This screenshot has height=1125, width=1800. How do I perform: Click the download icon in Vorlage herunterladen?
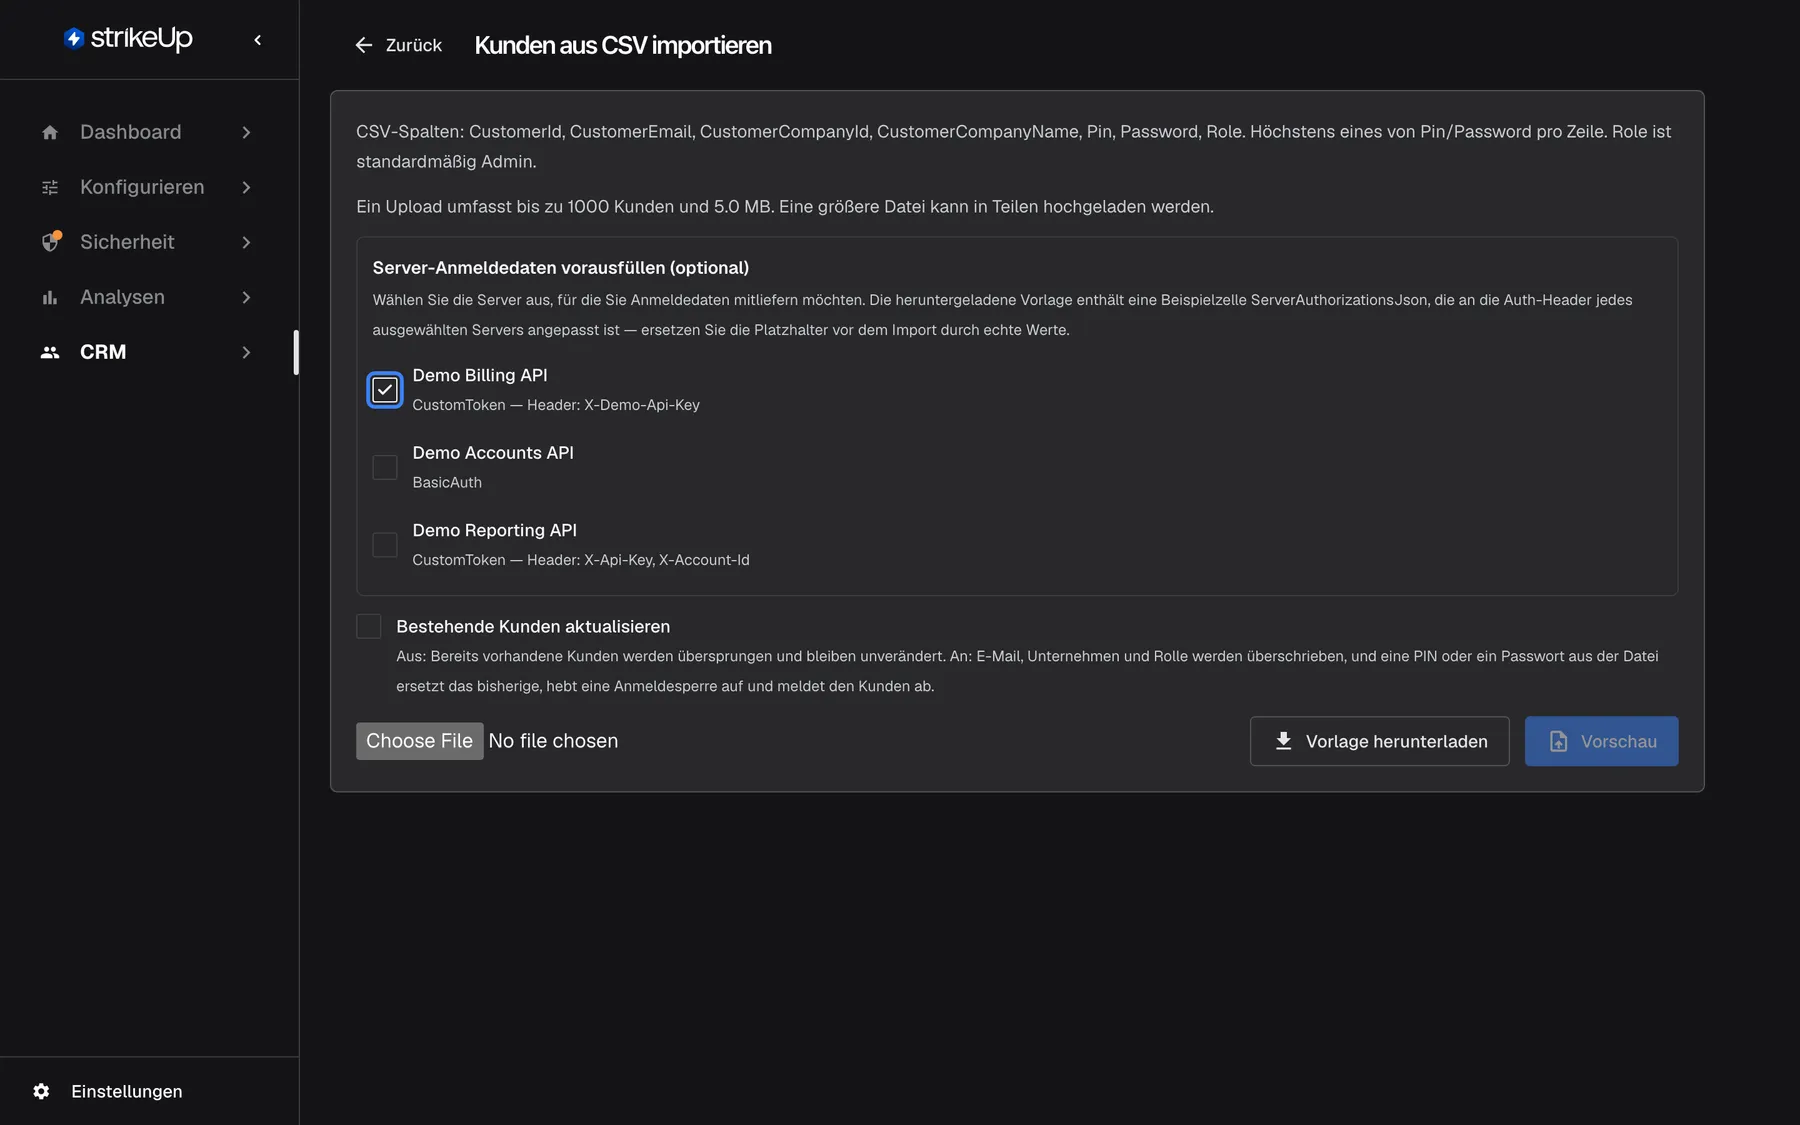[x=1284, y=741]
